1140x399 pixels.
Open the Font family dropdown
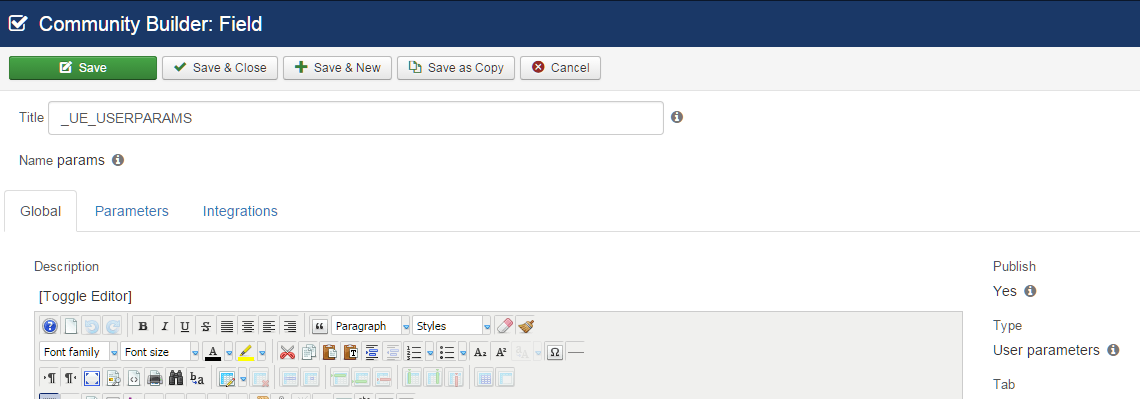[x=79, y=352]
